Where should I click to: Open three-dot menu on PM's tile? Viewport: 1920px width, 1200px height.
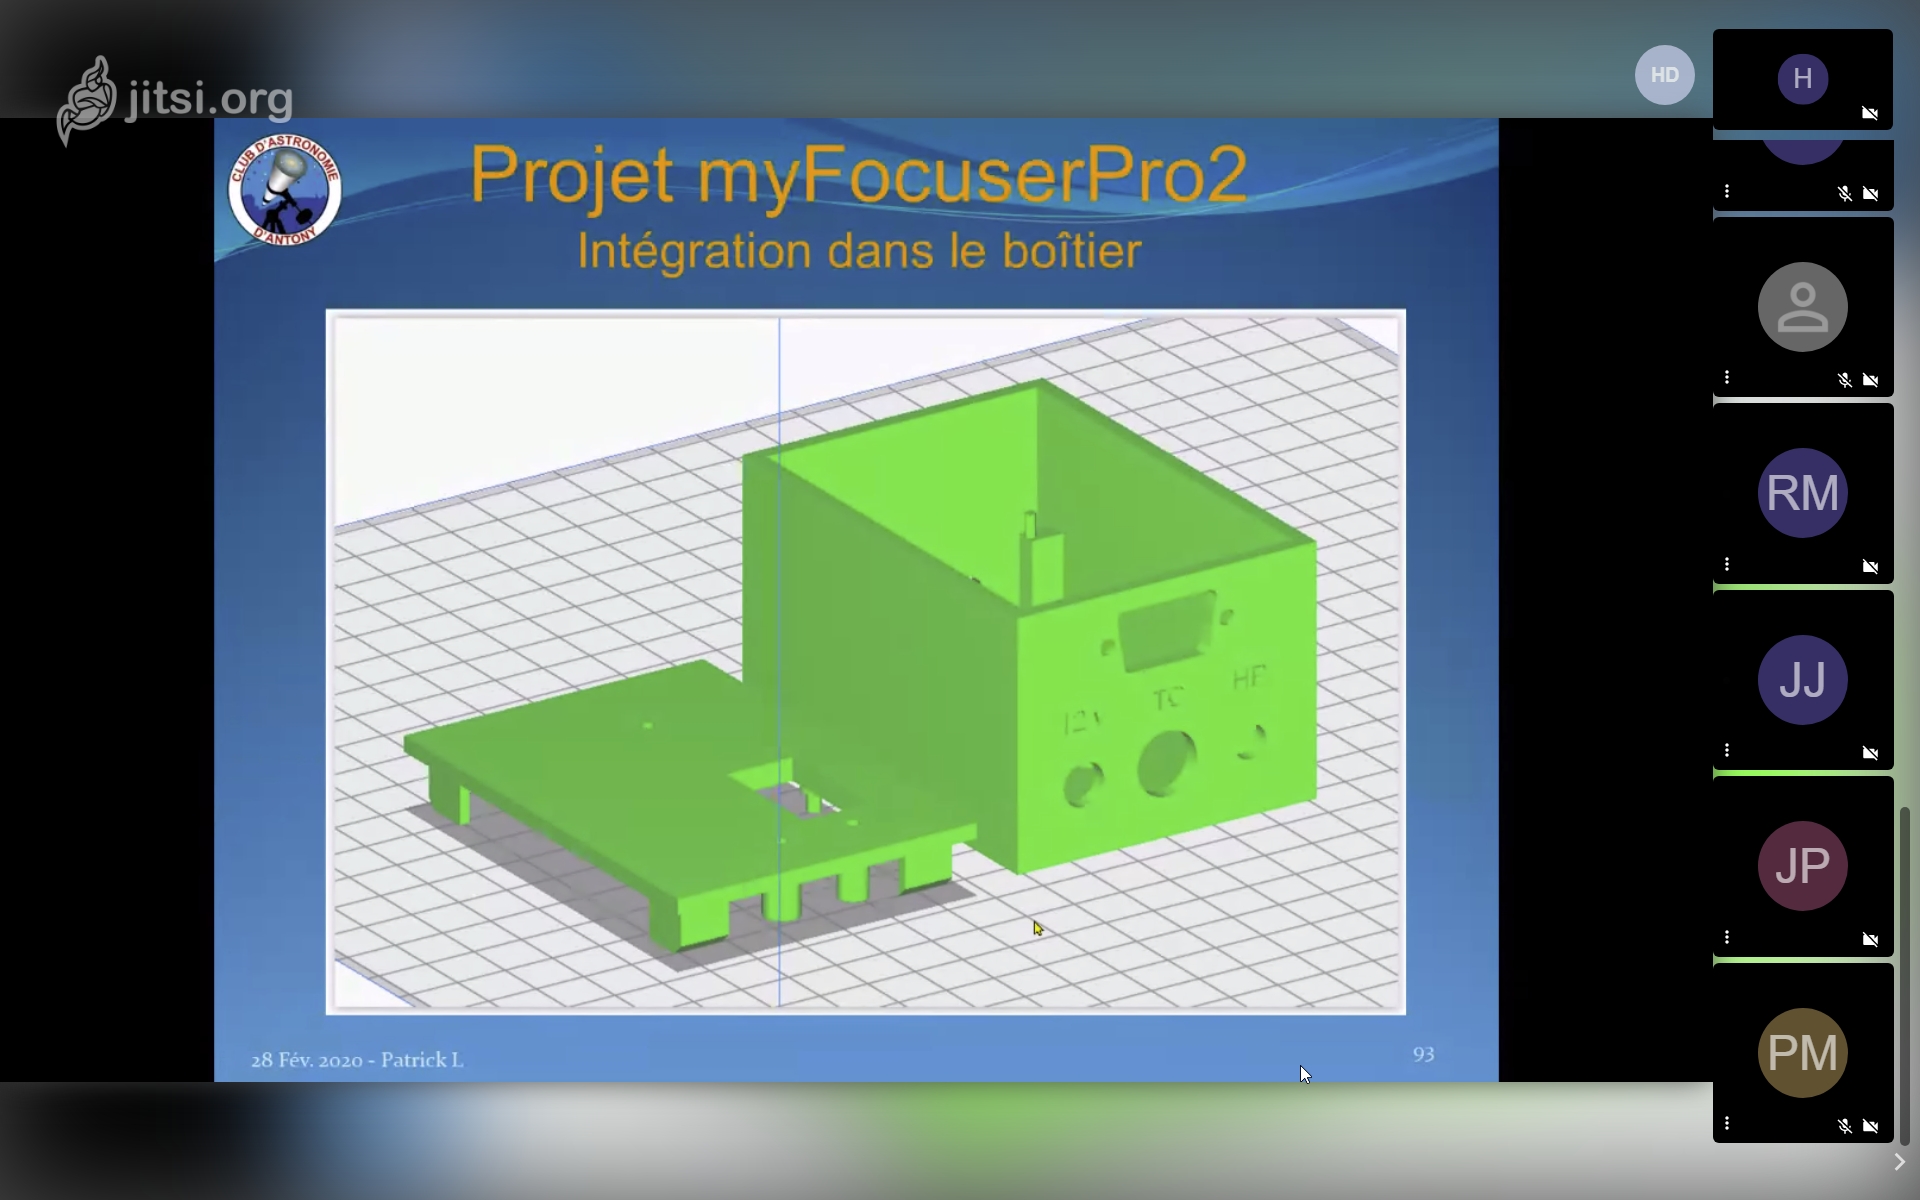[x=1727, y=1123]
